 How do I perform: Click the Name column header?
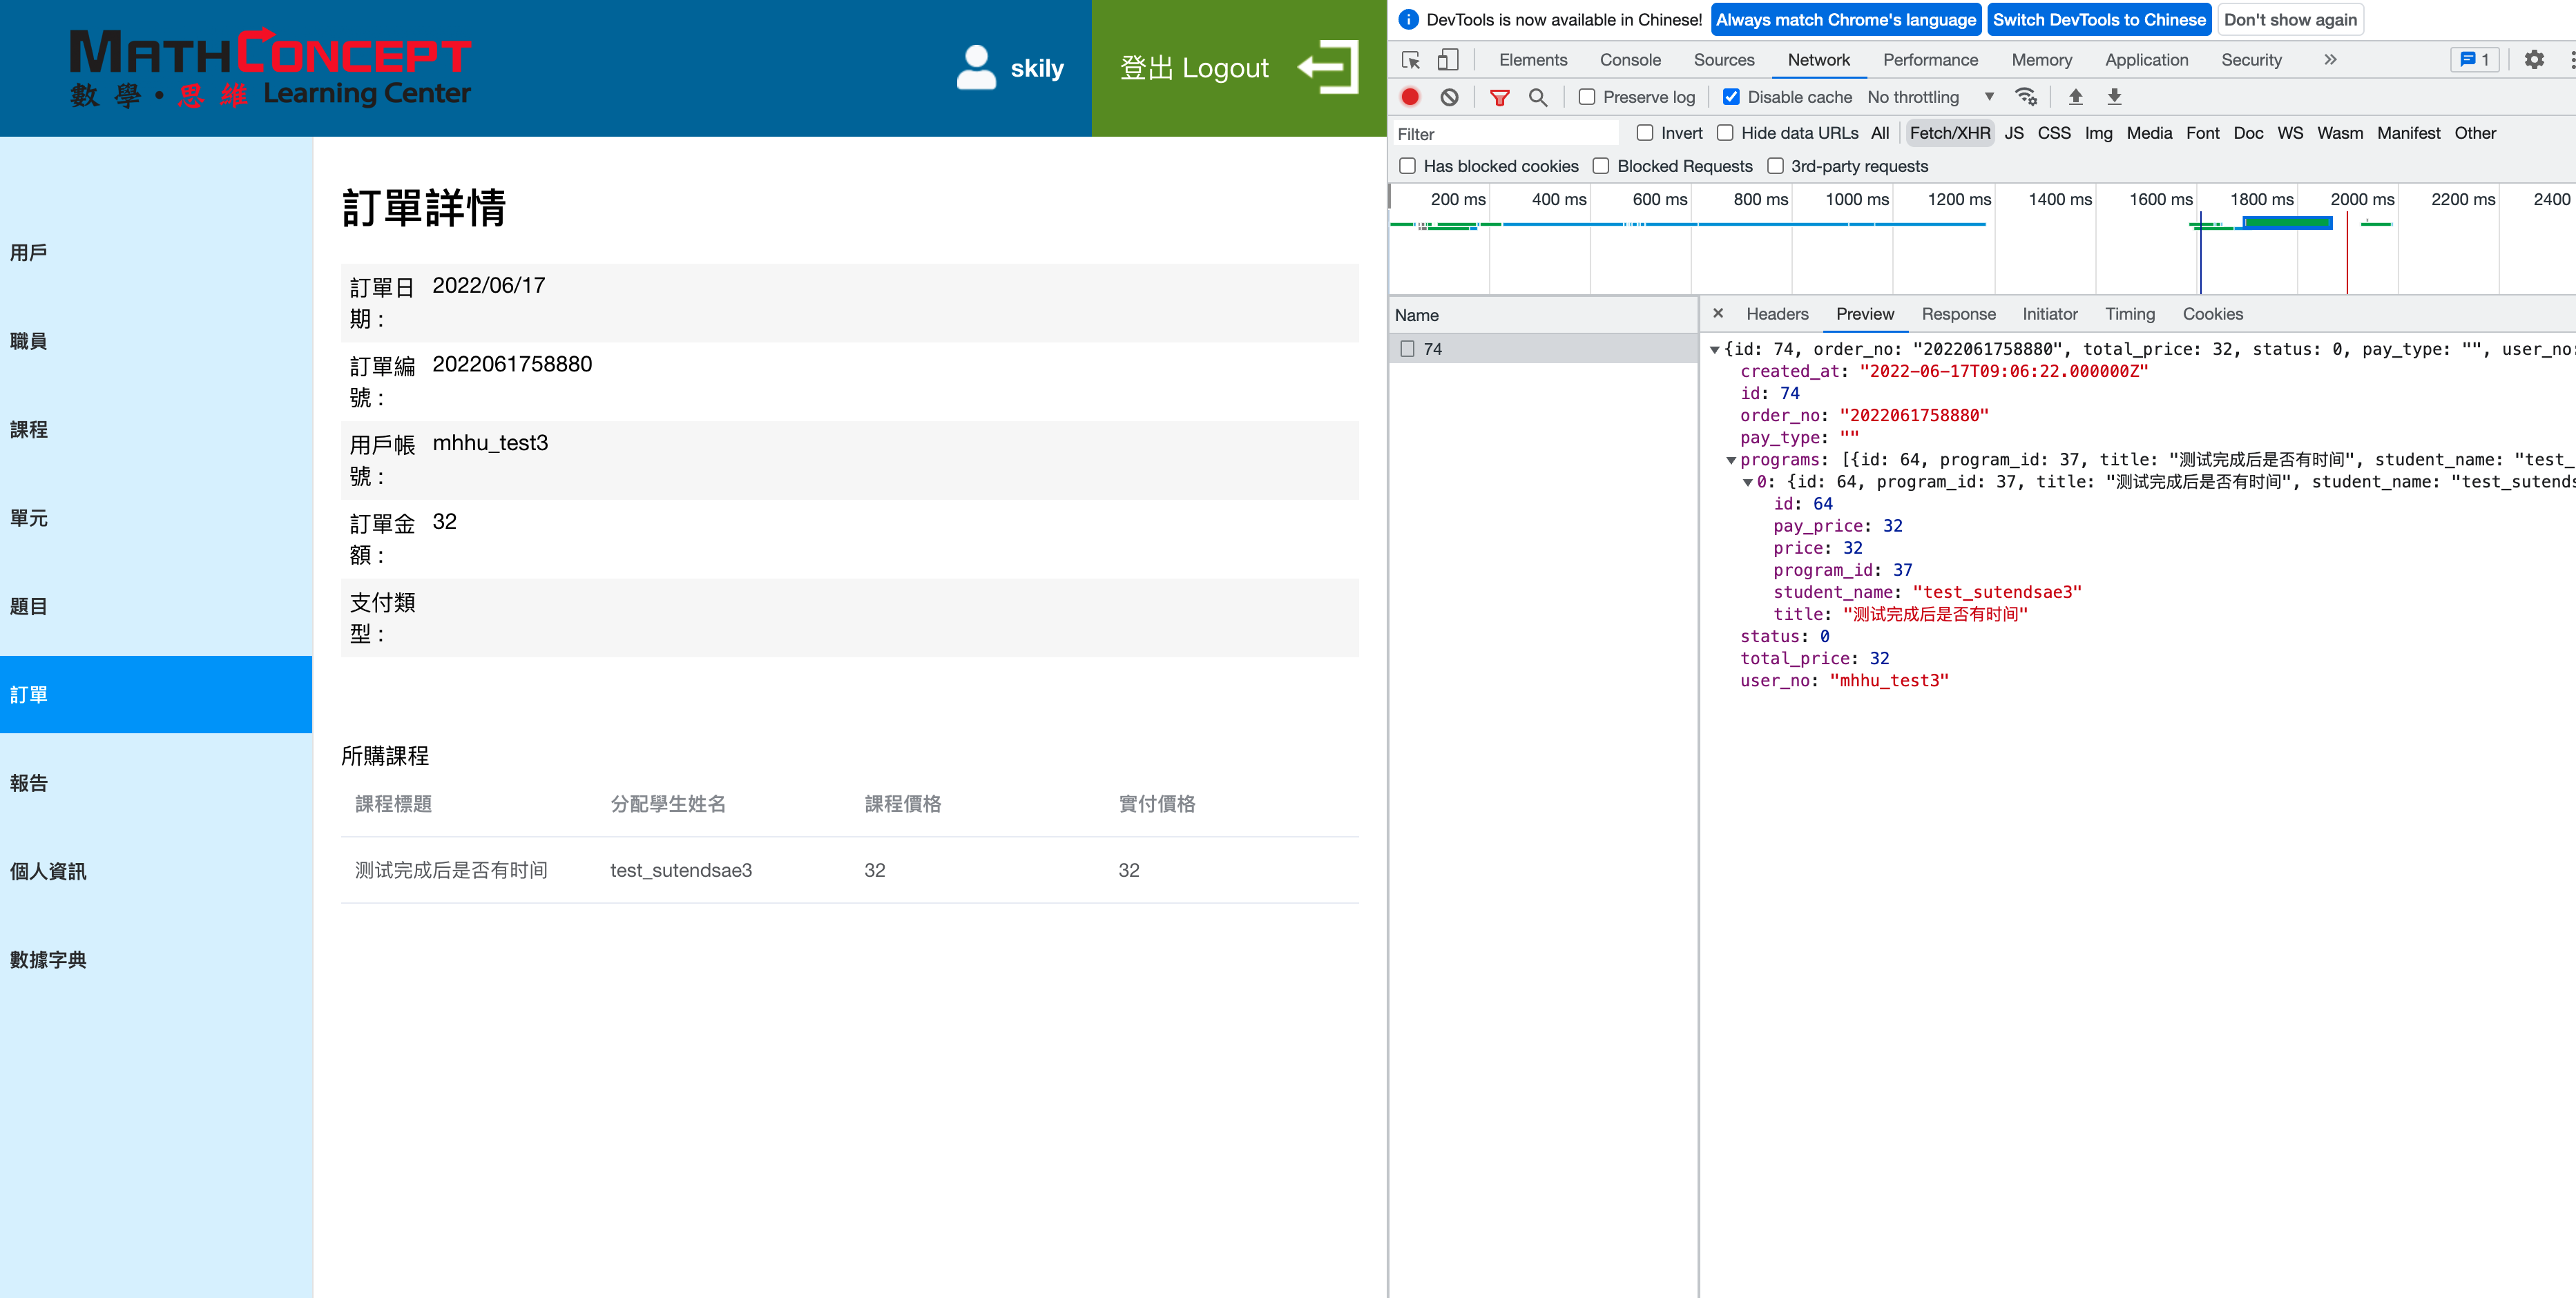[1544, 315]
